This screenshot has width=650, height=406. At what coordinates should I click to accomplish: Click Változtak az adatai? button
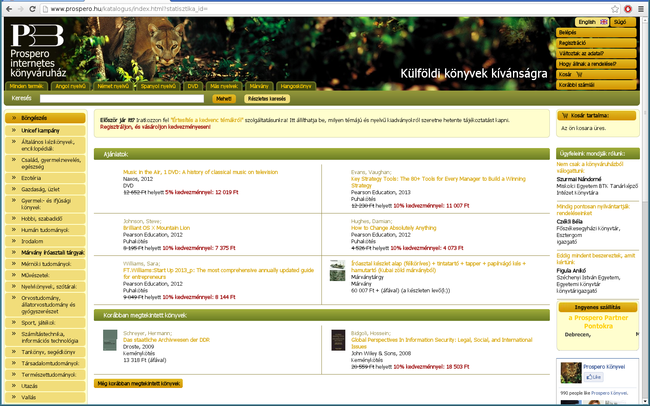click(596, 53)
